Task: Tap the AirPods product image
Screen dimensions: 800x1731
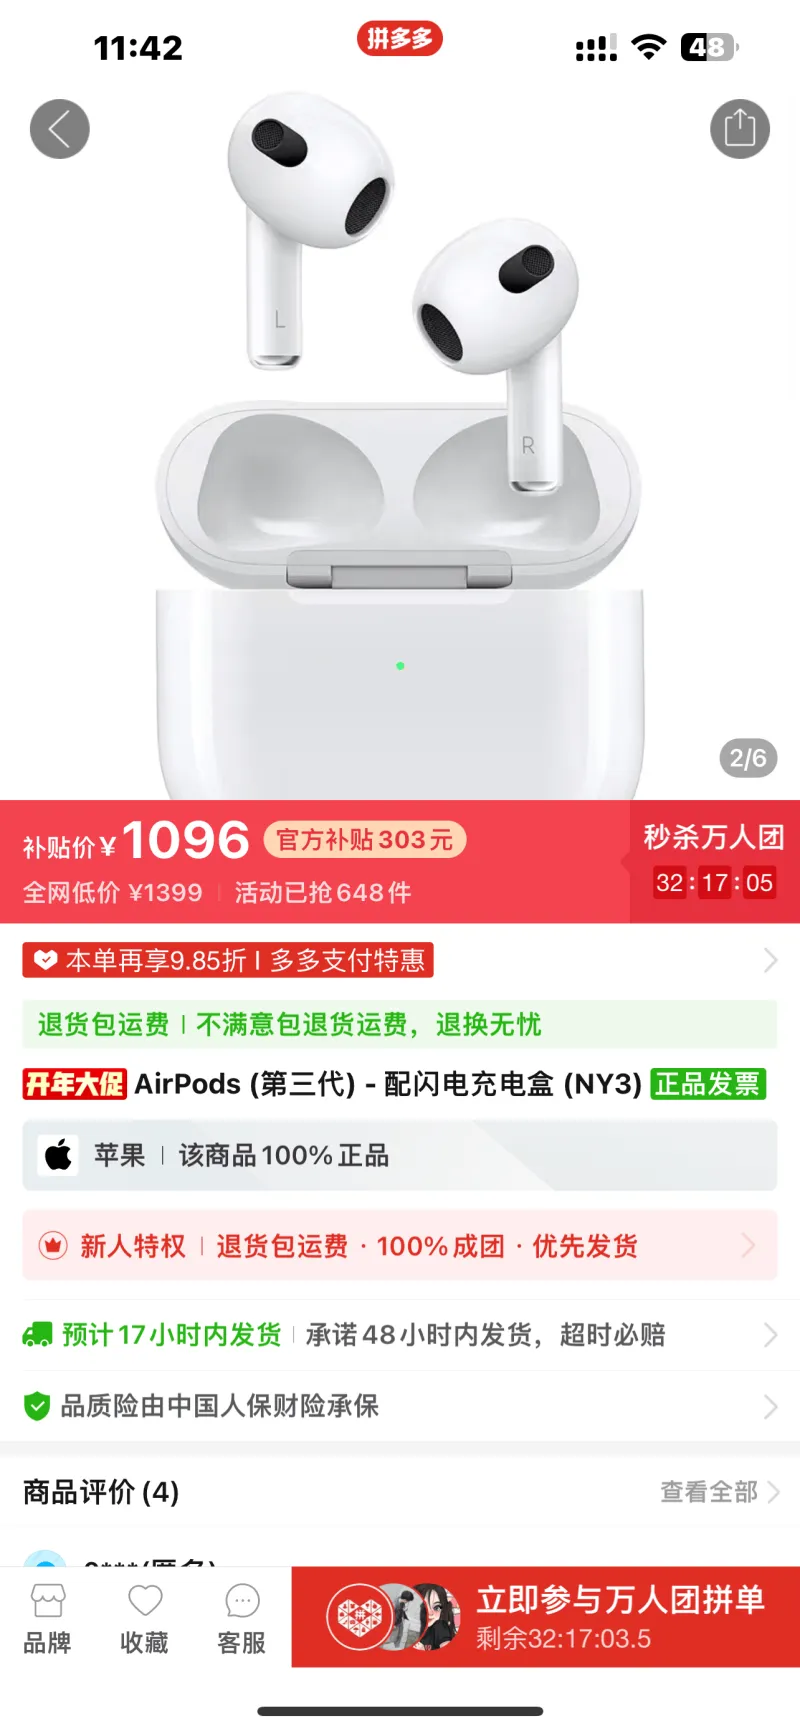Action: (400, 440)
